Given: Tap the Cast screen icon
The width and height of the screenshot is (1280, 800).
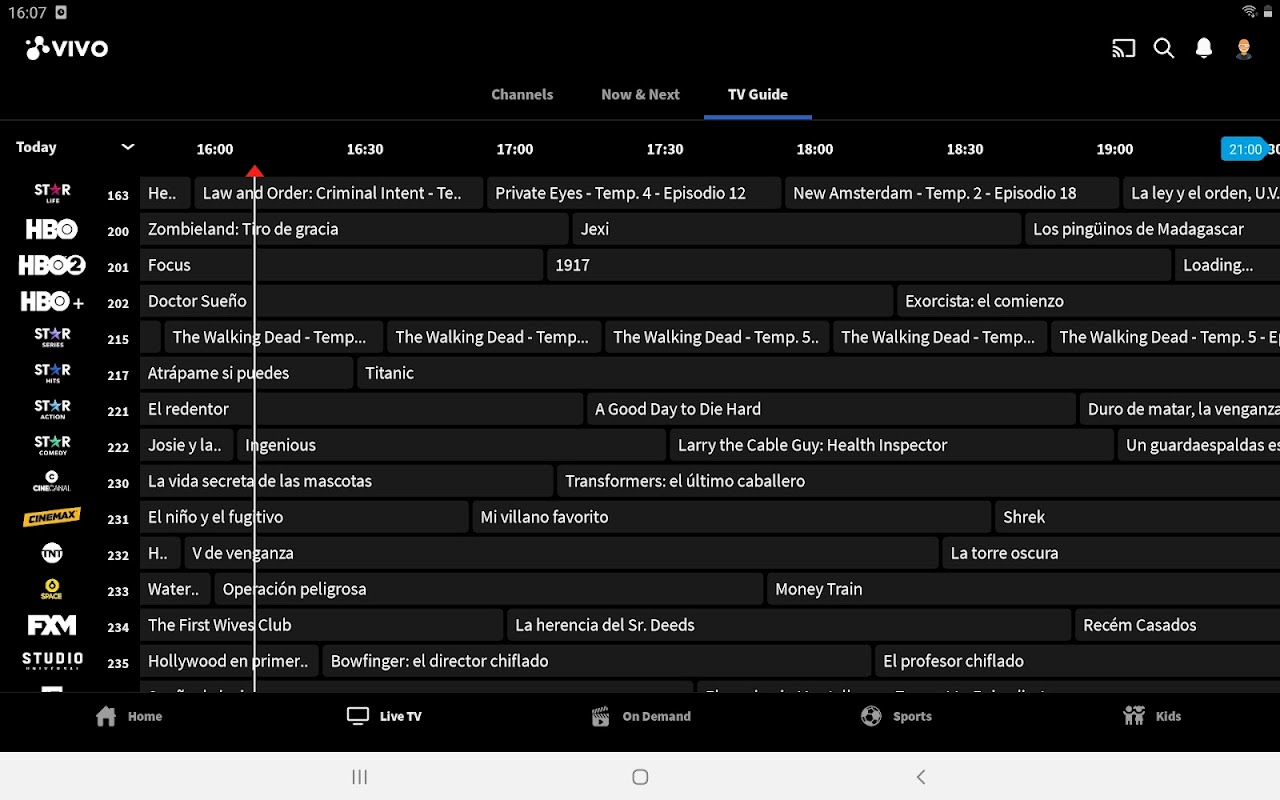Looking at the screenshot, I should (x=1124, y=48).
